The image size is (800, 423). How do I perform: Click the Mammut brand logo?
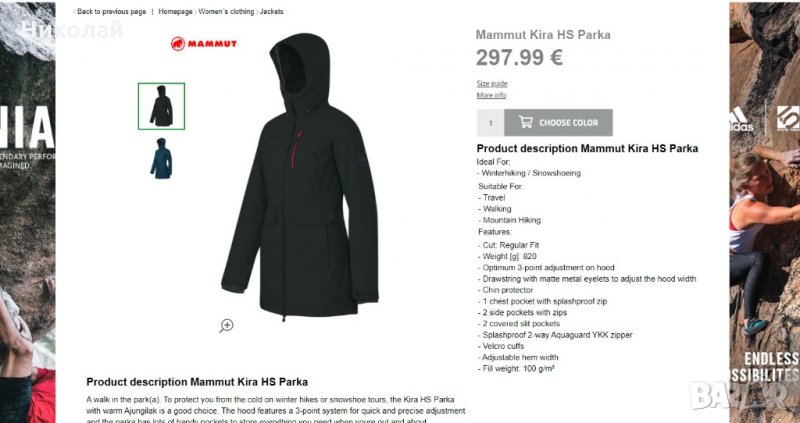pos(204,44)
